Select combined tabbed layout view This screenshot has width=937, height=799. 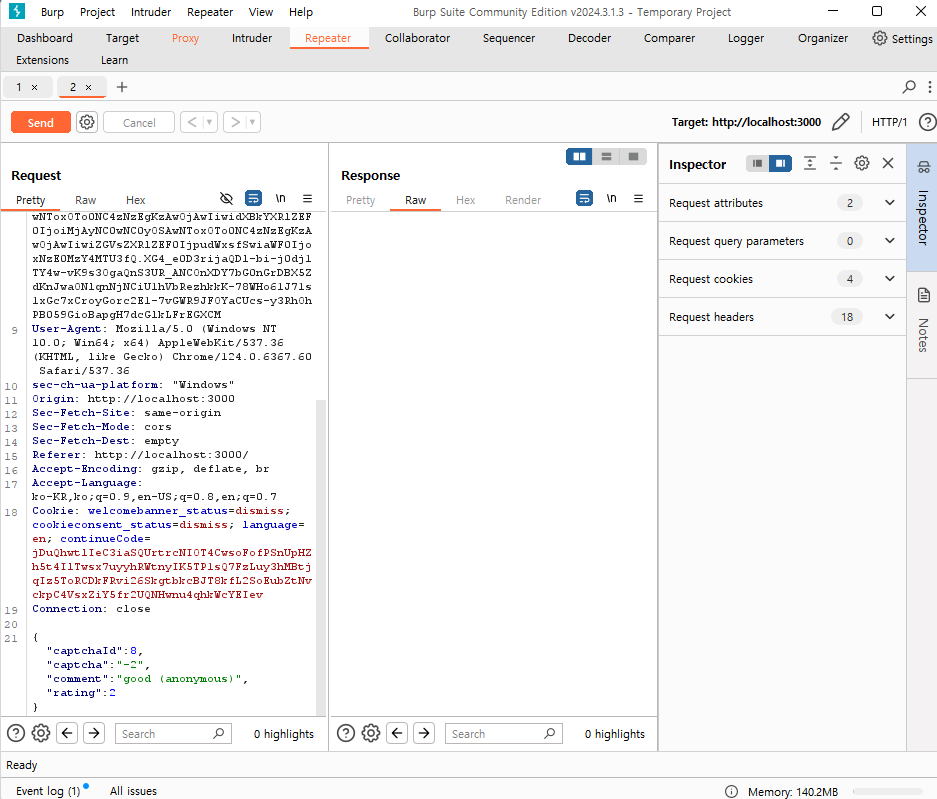tap(633, 157)
